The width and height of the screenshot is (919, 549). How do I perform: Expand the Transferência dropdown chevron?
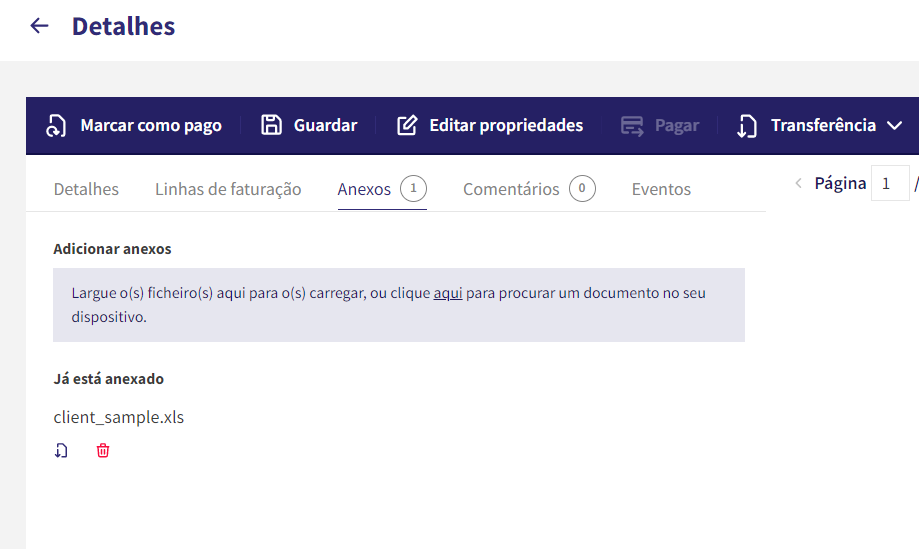[894, 125]
